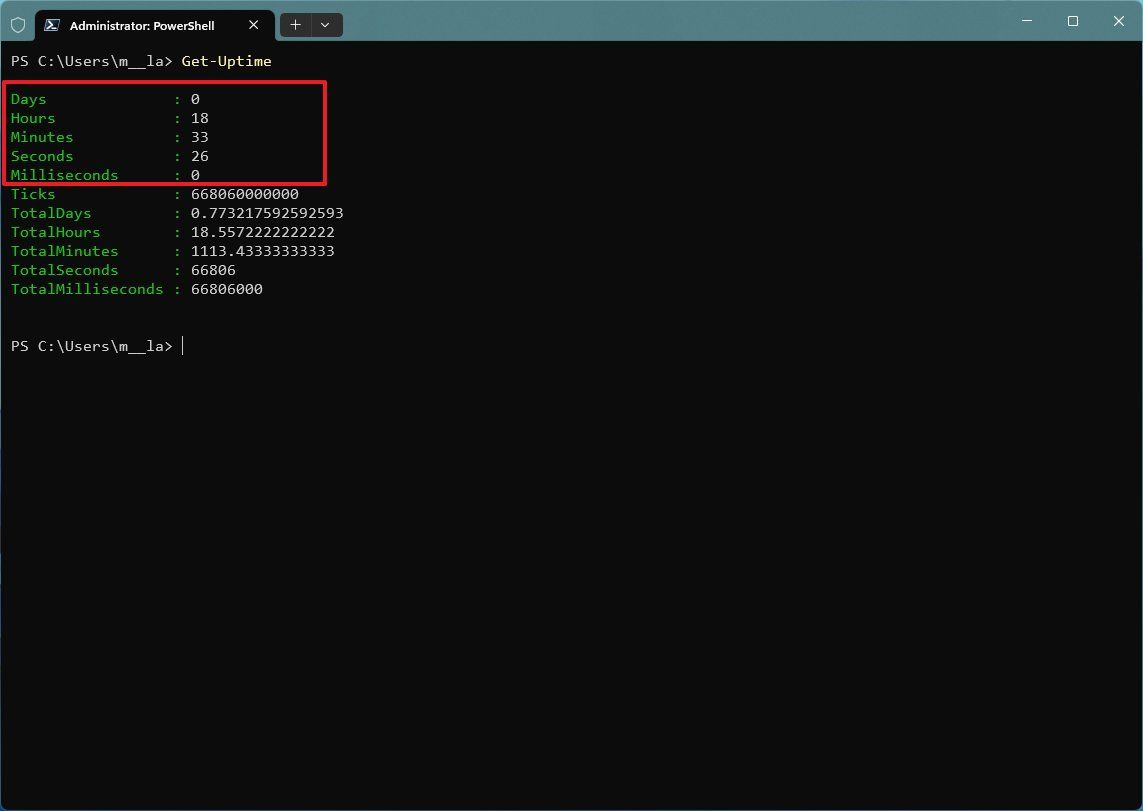Click the maximize window icon
This screenshot has width=1143, height=811.
[1072, 20]
